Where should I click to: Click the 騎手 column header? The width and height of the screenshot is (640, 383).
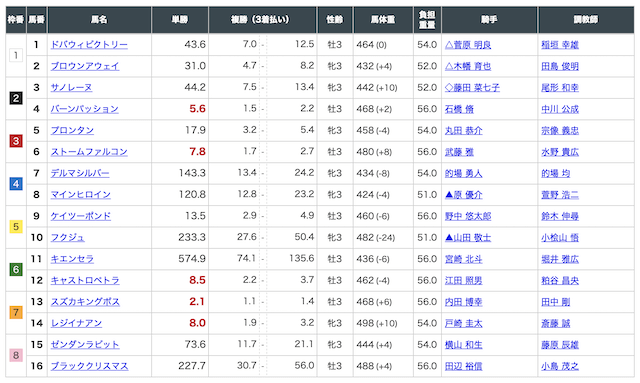click(x=489, y=20)
